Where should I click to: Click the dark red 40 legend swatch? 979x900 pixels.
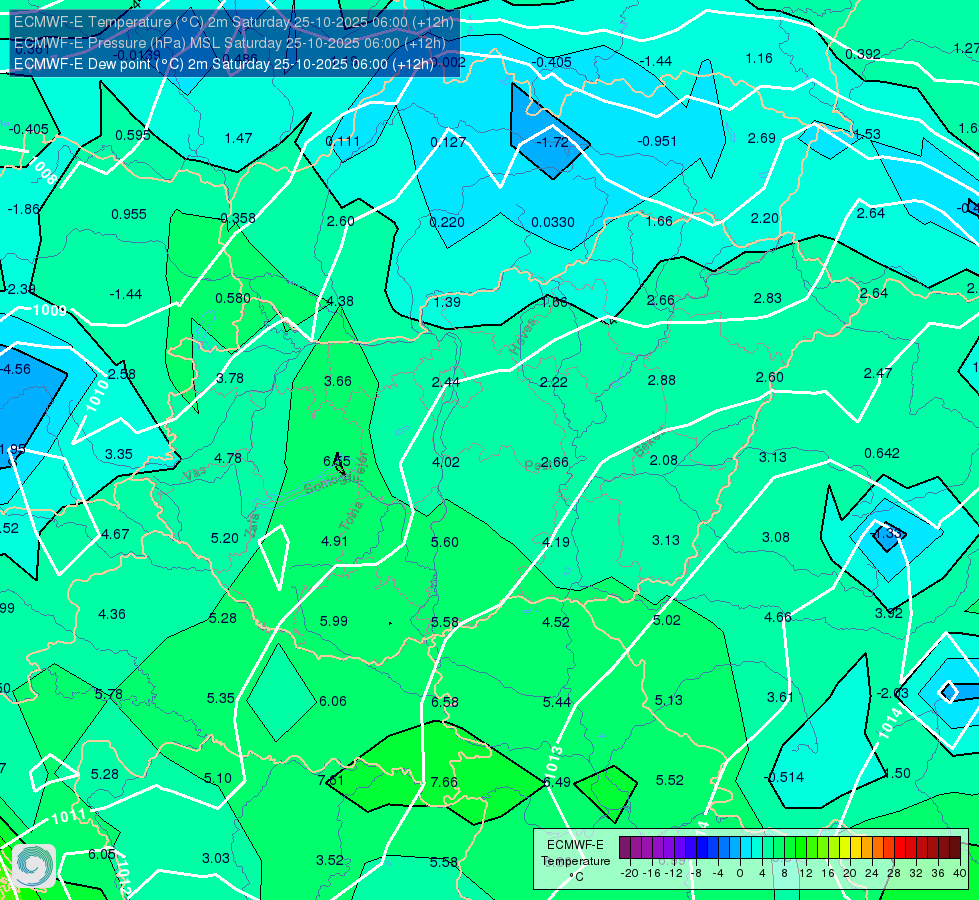[955, 848]
